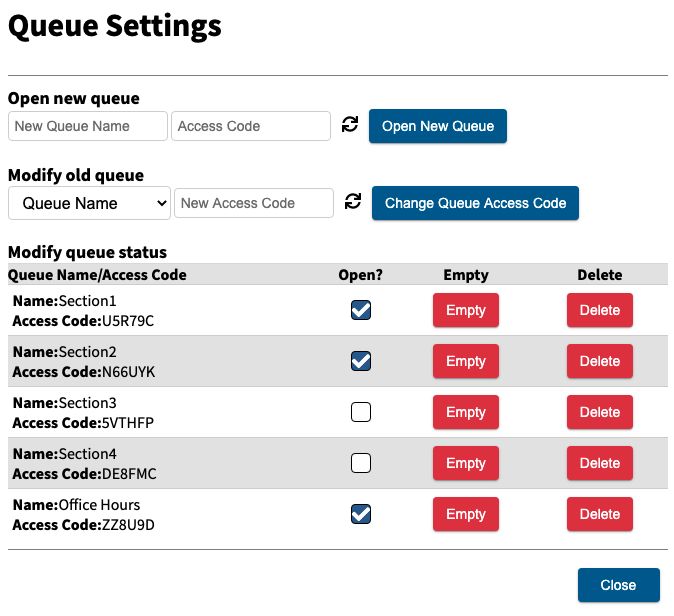Delete the Section2 queue
674x616 pixels.
pos(600,361)
